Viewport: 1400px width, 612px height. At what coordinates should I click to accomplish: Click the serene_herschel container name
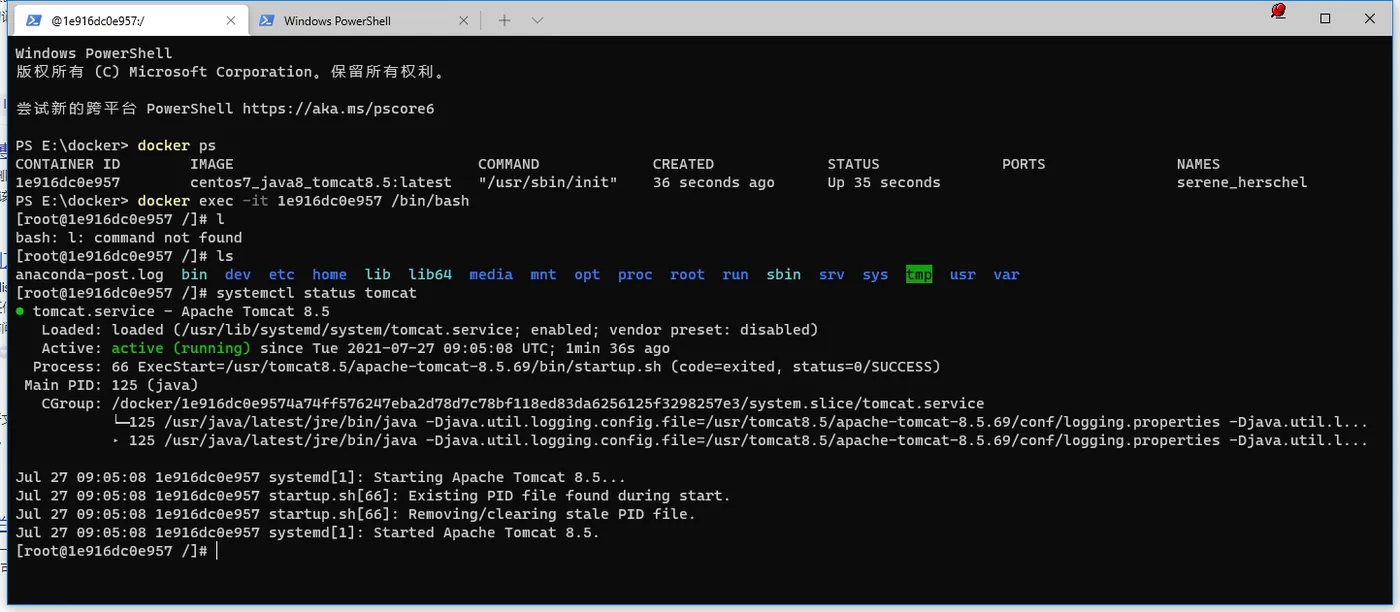1241,183
